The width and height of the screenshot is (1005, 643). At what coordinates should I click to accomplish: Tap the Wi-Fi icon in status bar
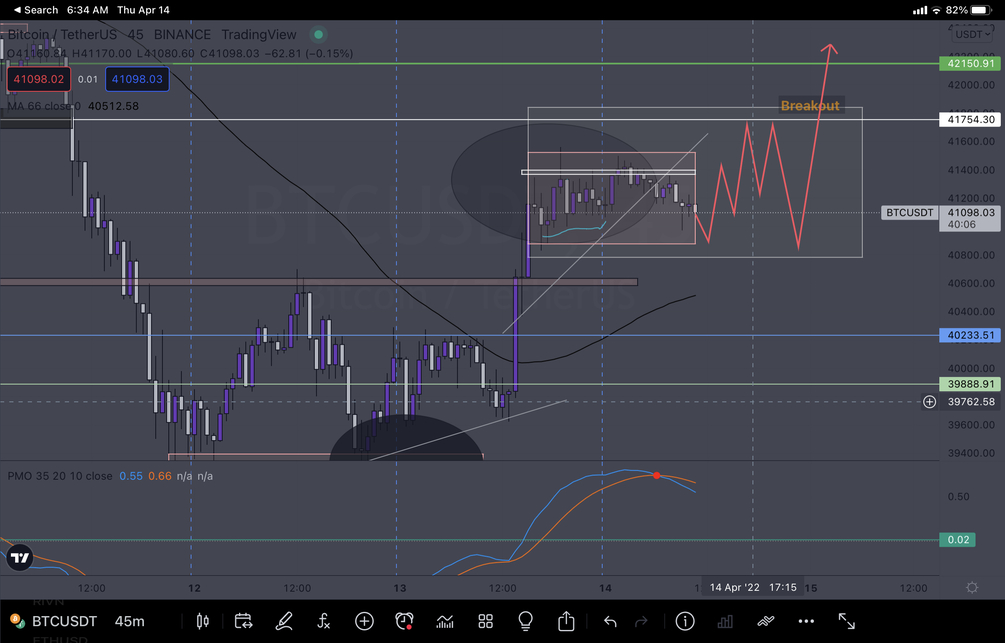[x=936, y=10]
